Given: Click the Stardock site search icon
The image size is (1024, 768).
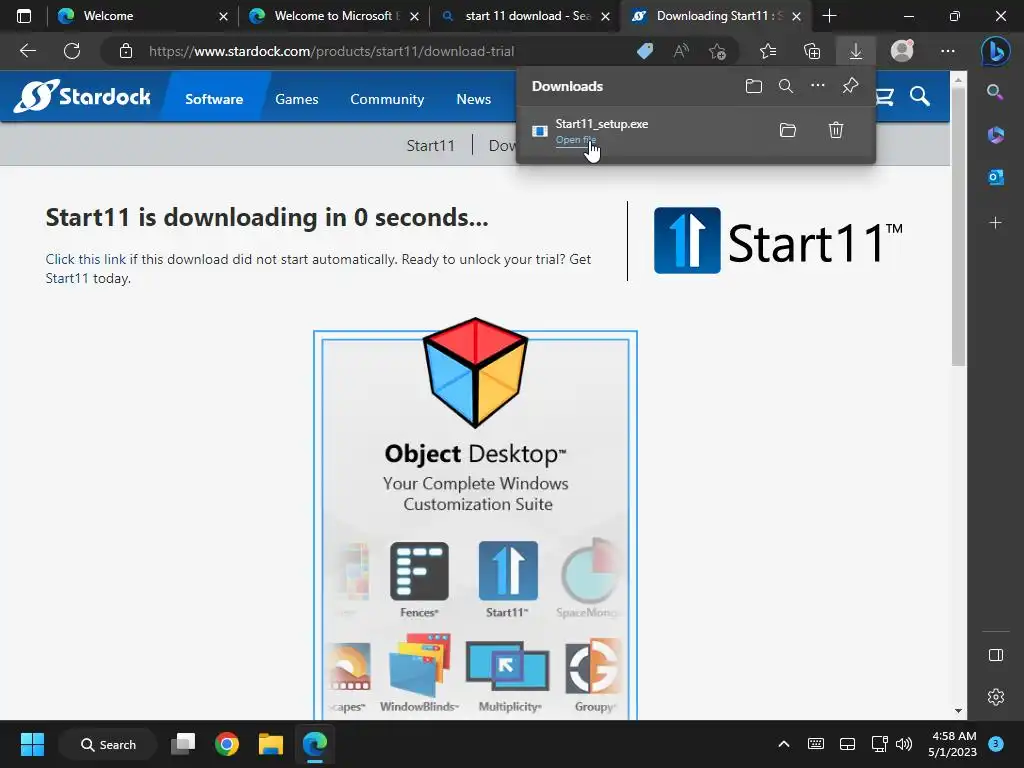Looking at the screenshot, I should 920,97.
